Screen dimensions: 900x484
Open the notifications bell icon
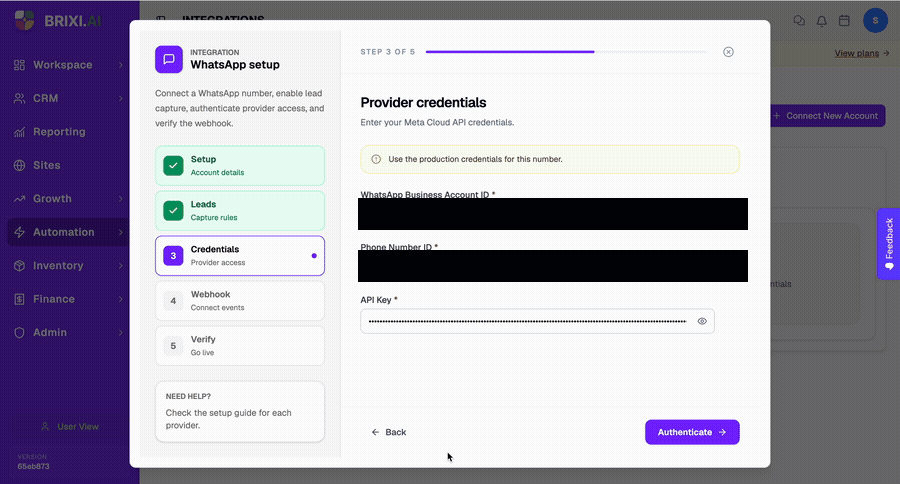[822, 21]
